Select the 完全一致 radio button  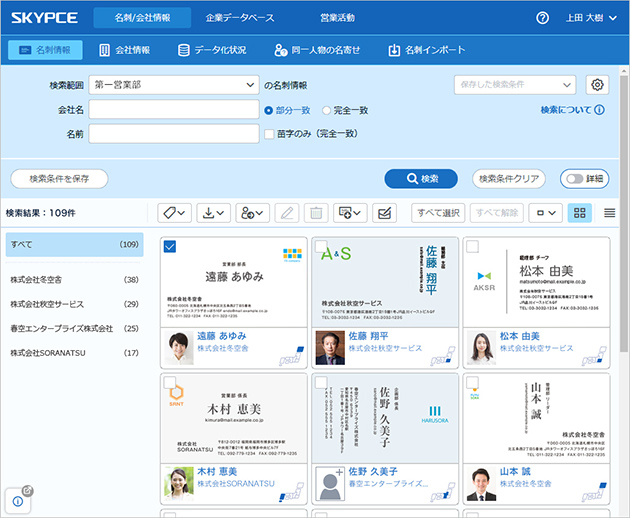coord(326,110)
